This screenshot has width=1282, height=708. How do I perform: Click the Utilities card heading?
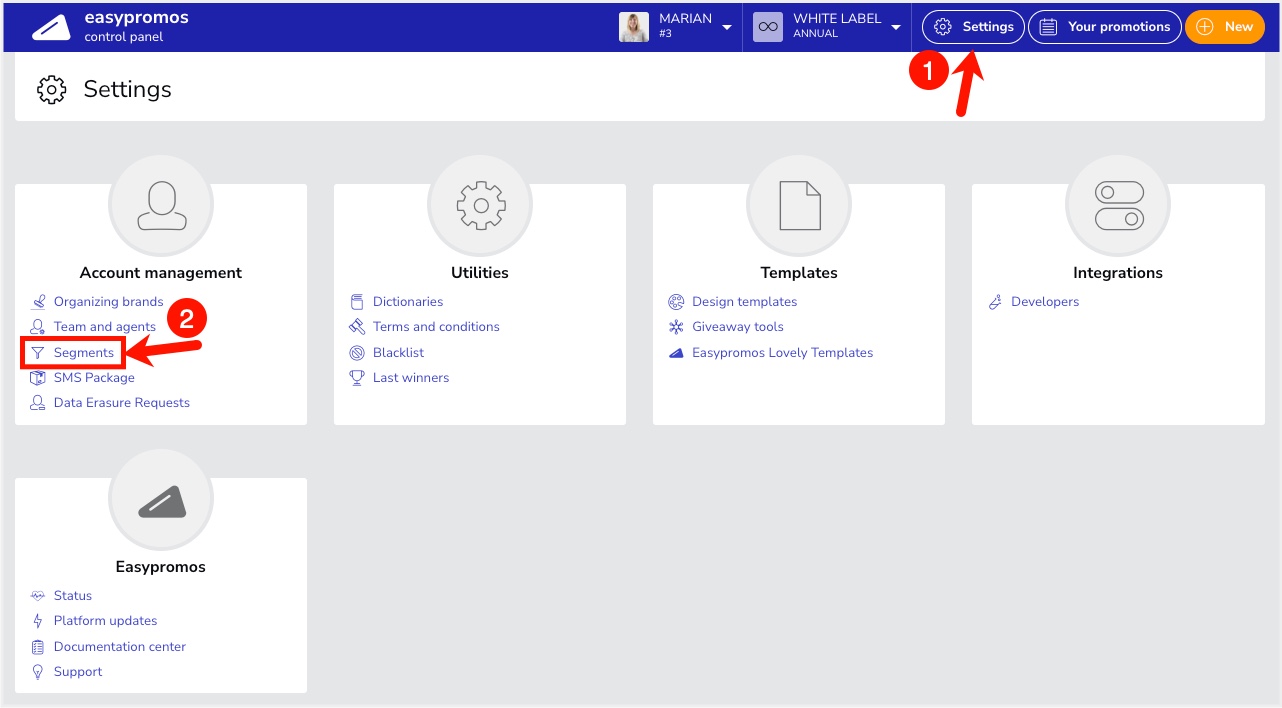(480, 272)
